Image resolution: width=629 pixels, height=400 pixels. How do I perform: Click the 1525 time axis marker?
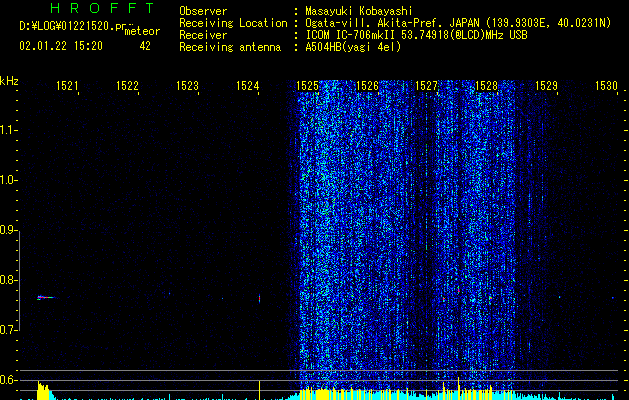point(307,86)
